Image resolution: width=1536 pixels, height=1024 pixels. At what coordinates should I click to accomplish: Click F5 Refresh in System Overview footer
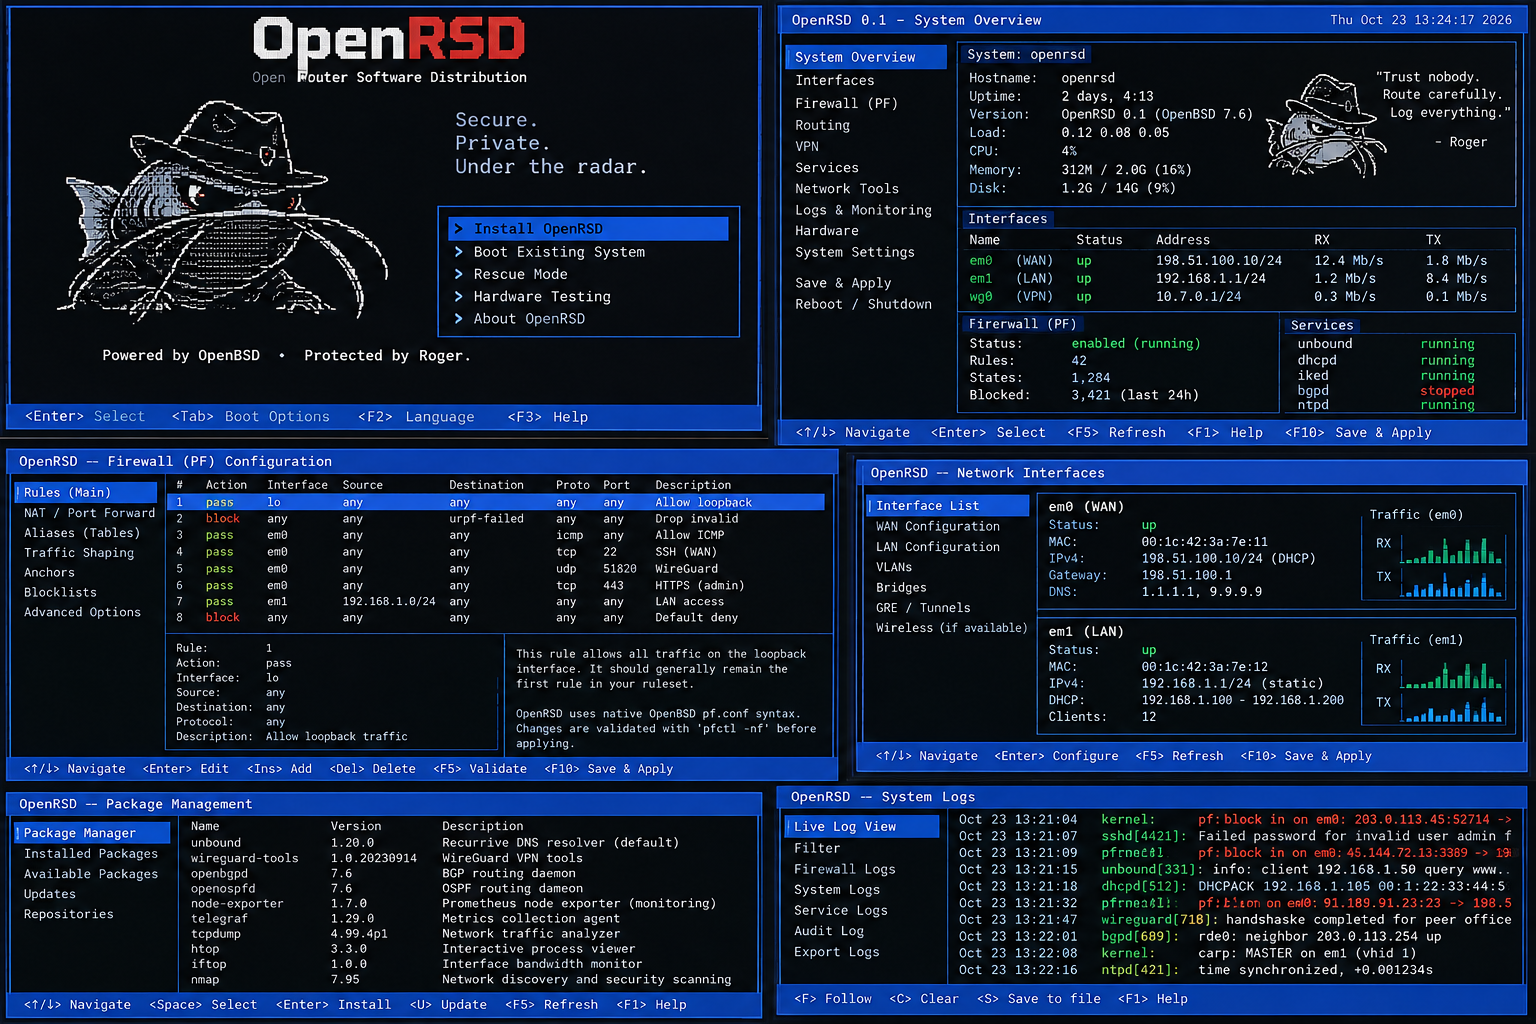[1116, 433]
